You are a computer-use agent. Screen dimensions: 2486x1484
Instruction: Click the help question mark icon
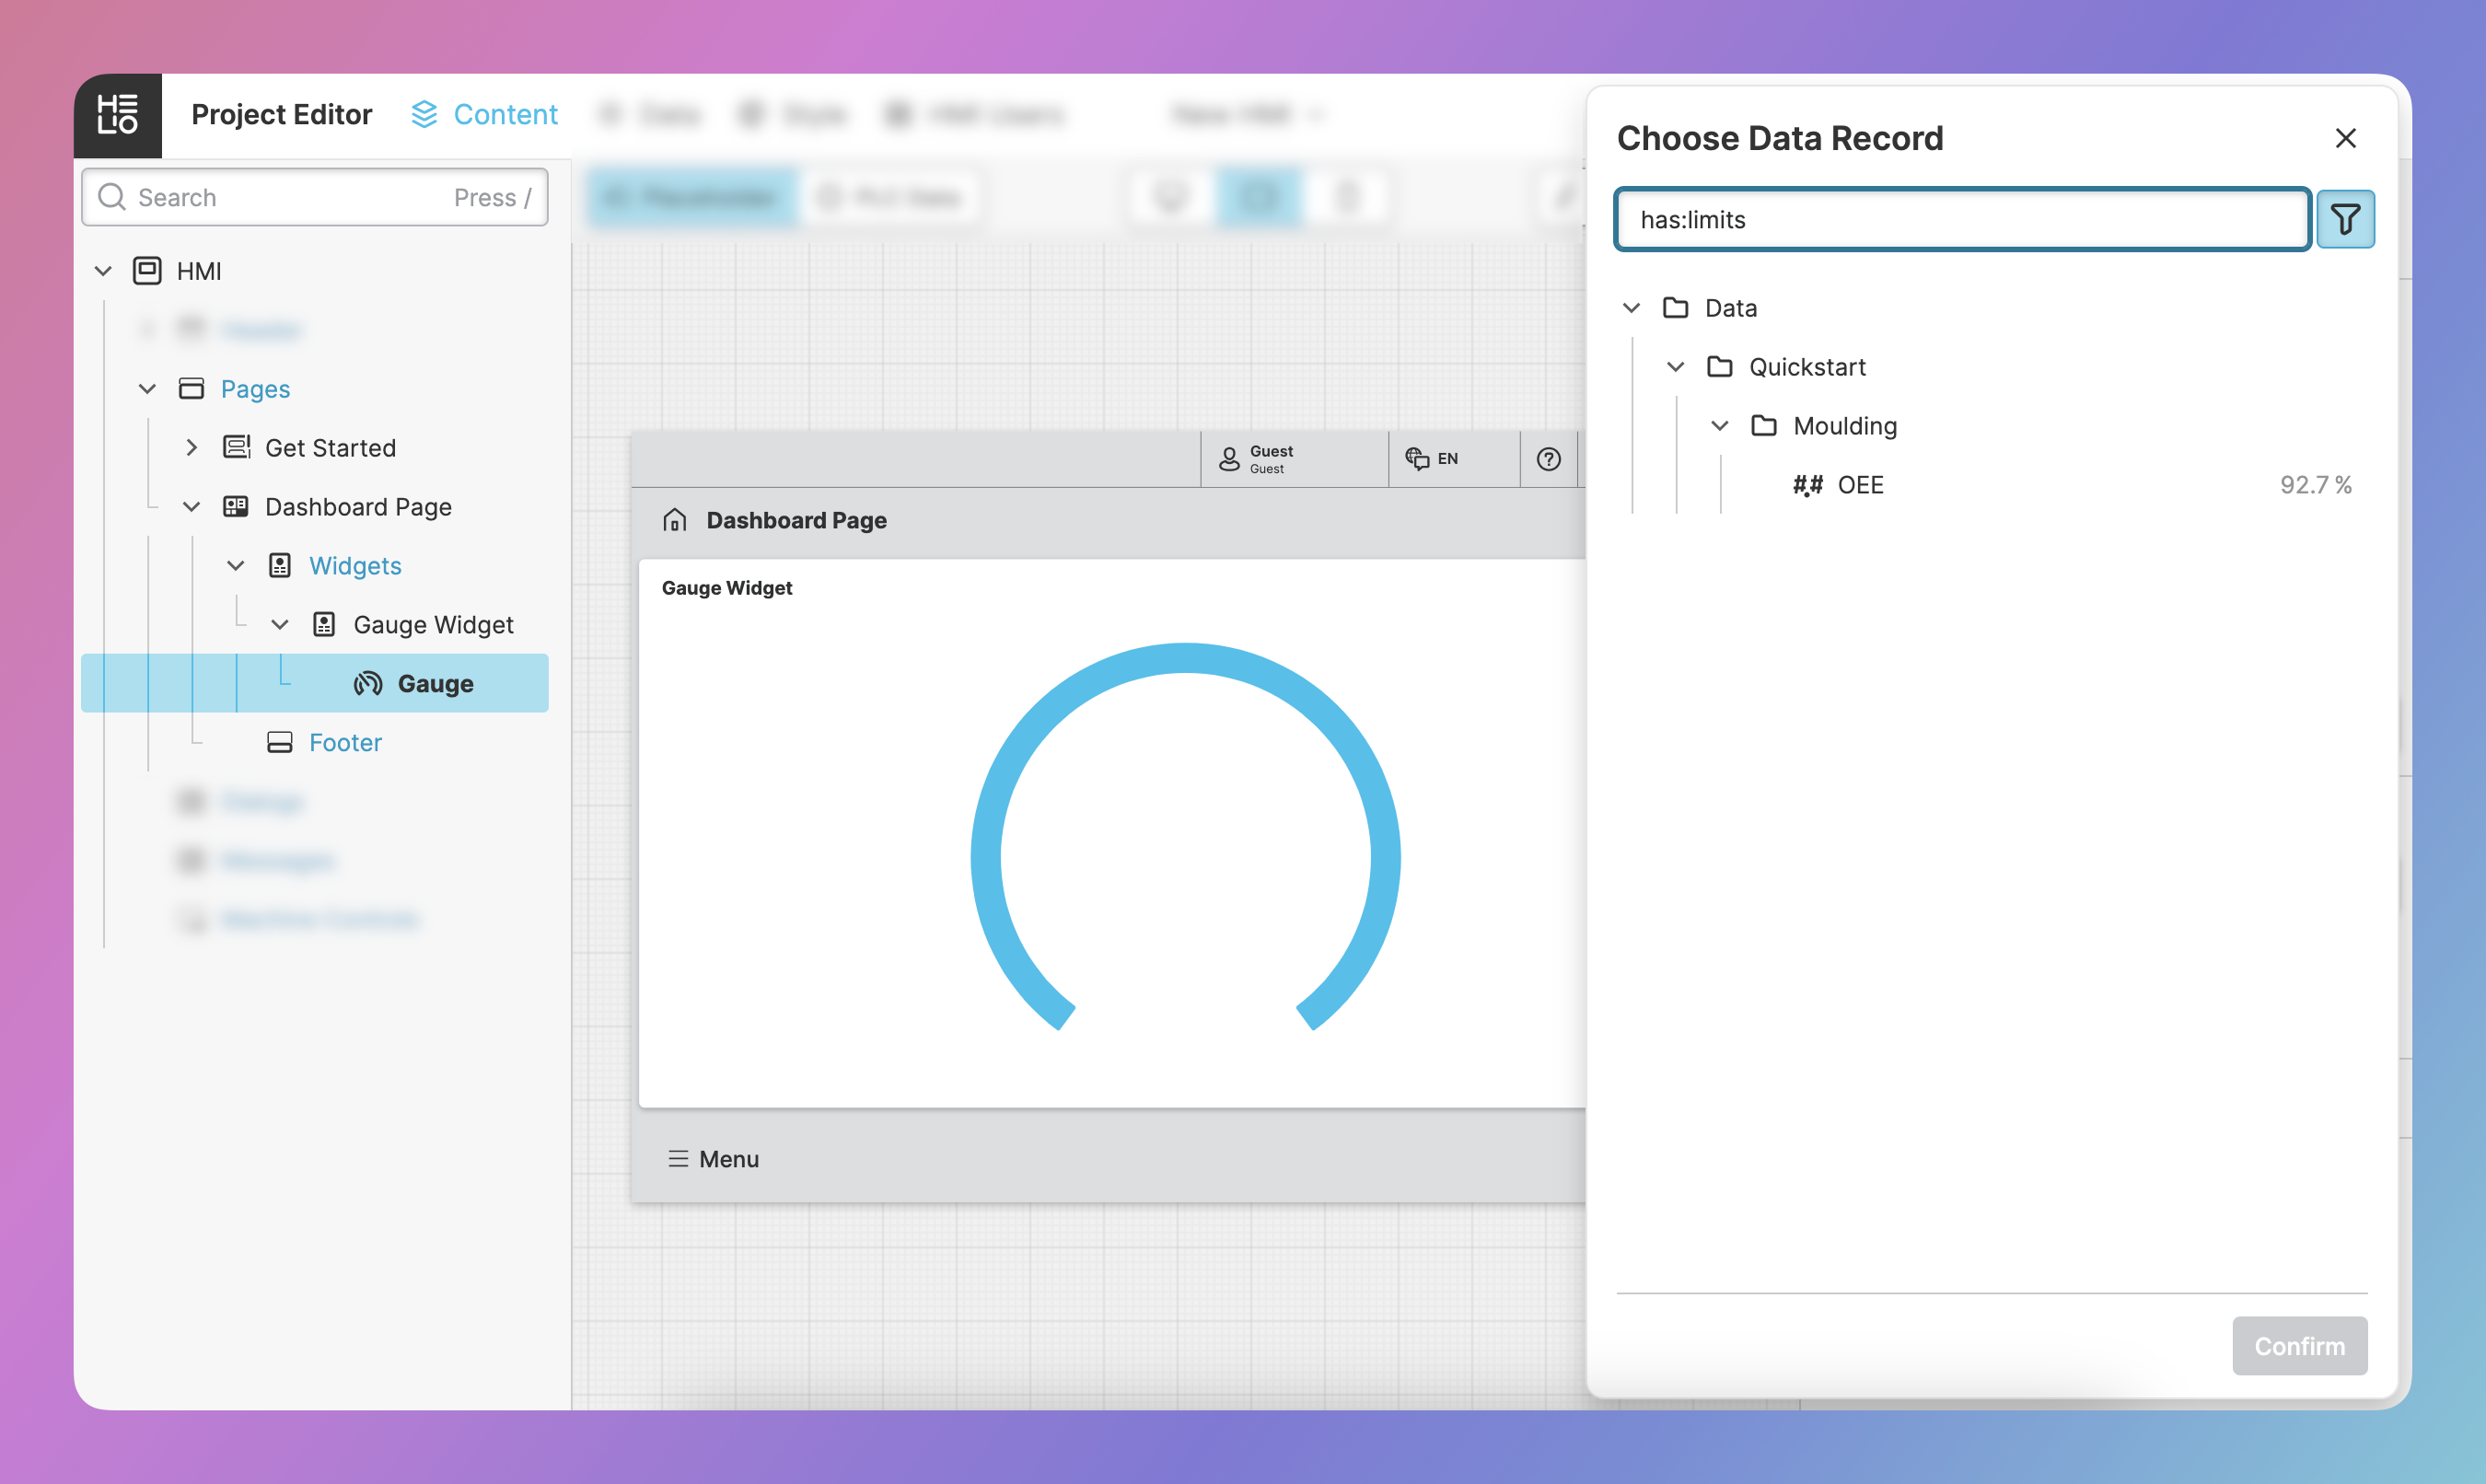click(1548, 459)
